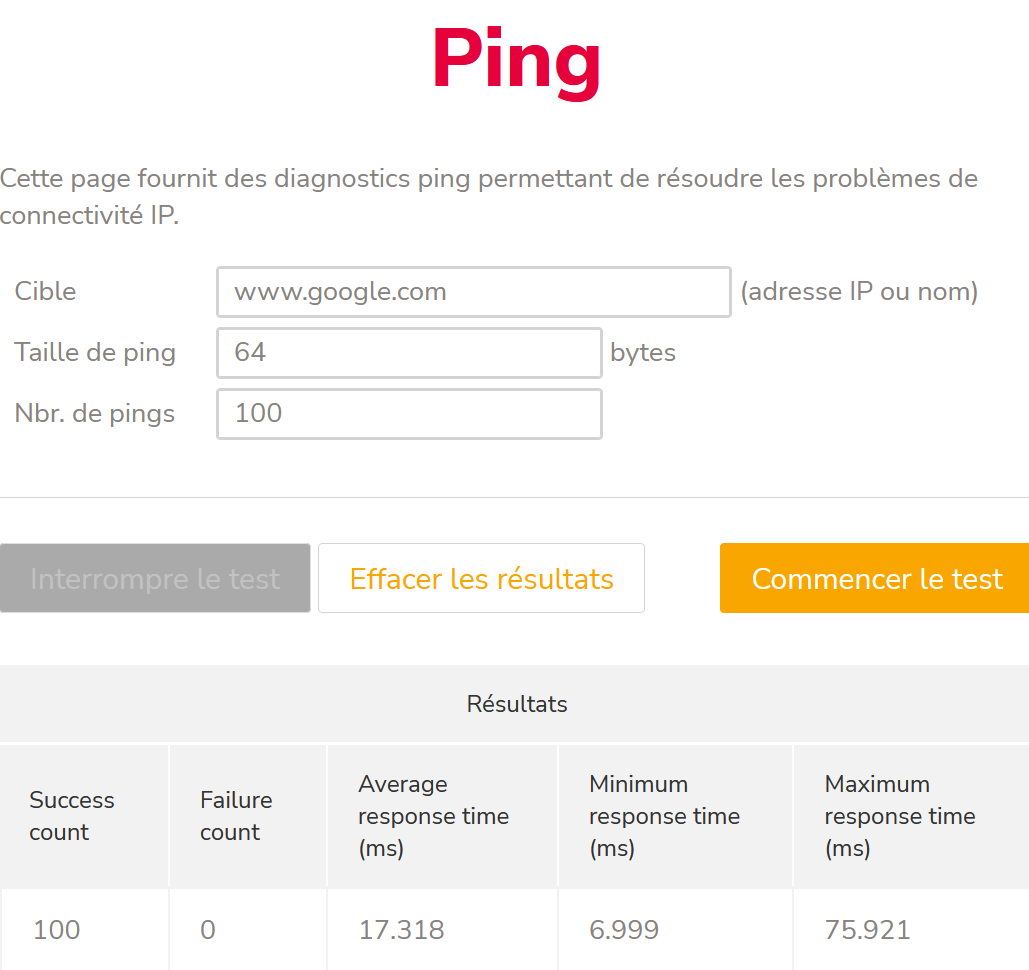
Task: Click the Taille de ping label
Action: tap(95, 353)
